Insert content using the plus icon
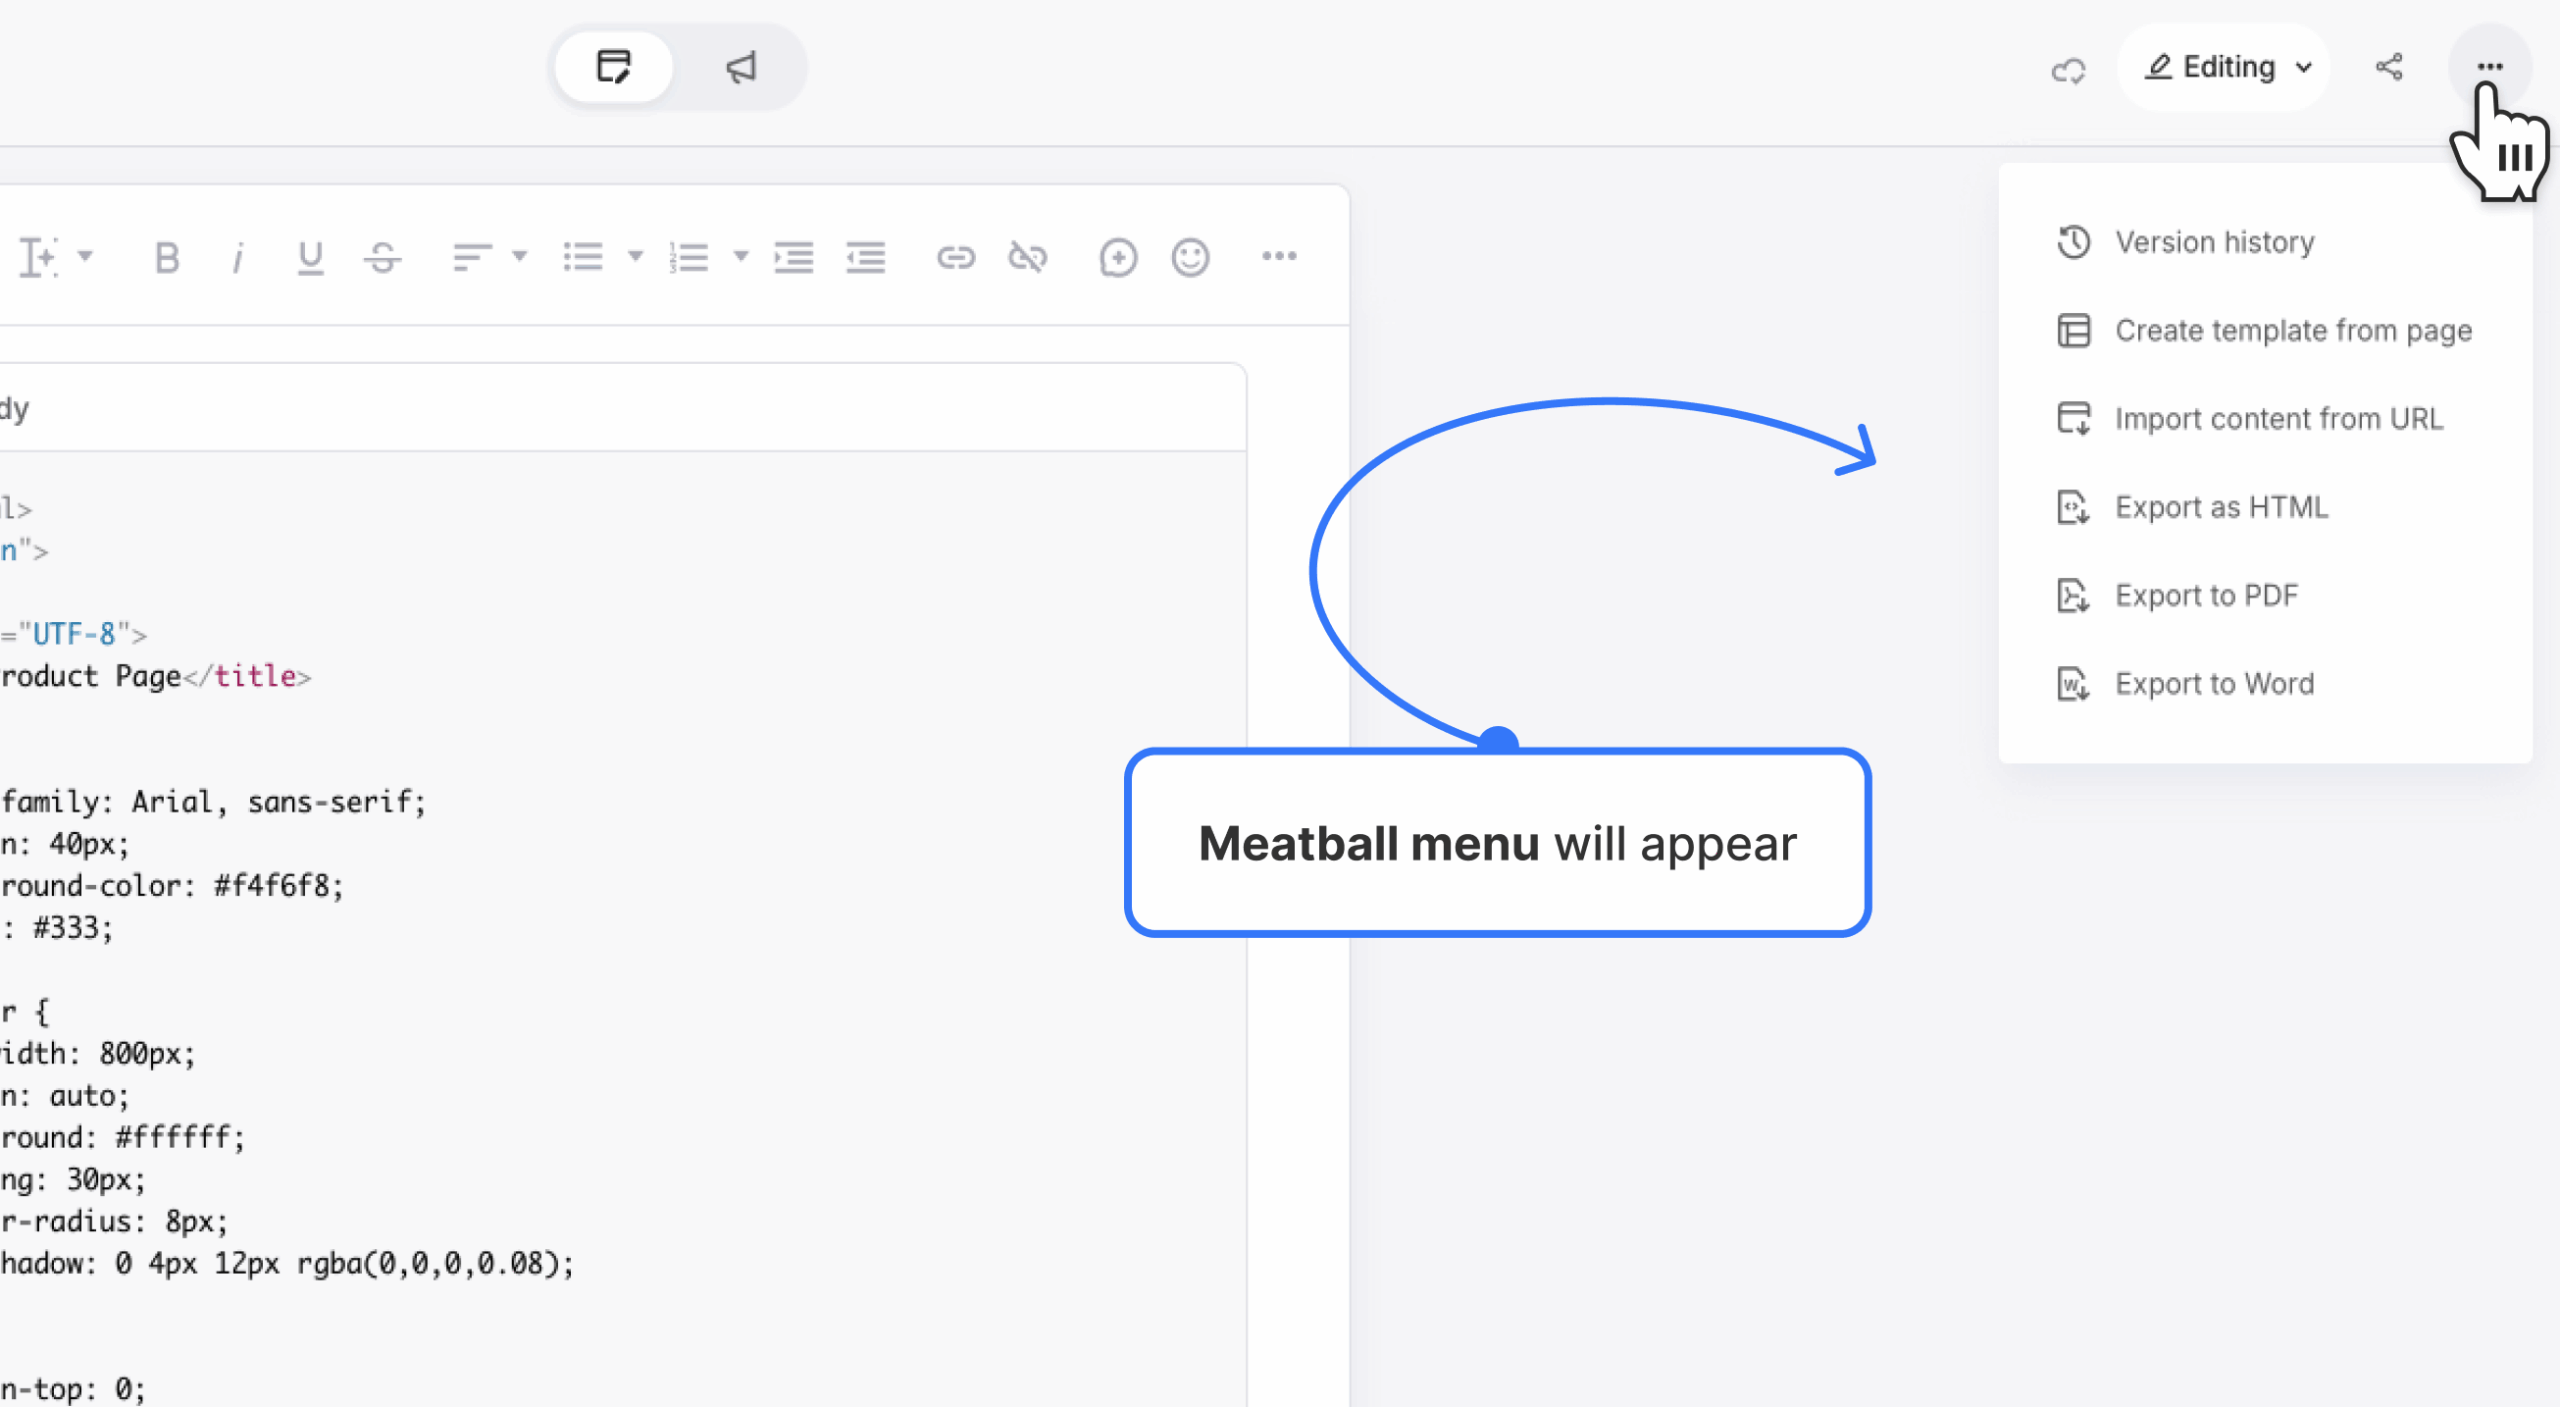Image resolution: width=2560 pixels, height=1407 pixels. point(1117,257)
